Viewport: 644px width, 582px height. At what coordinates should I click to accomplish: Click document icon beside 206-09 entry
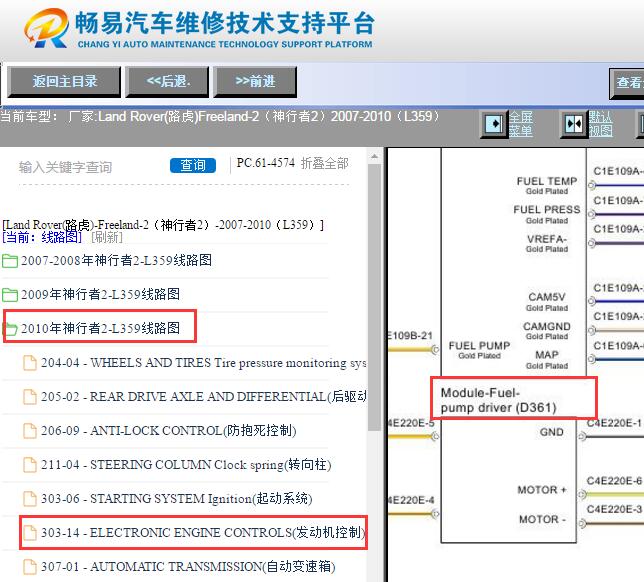(30, 430)
